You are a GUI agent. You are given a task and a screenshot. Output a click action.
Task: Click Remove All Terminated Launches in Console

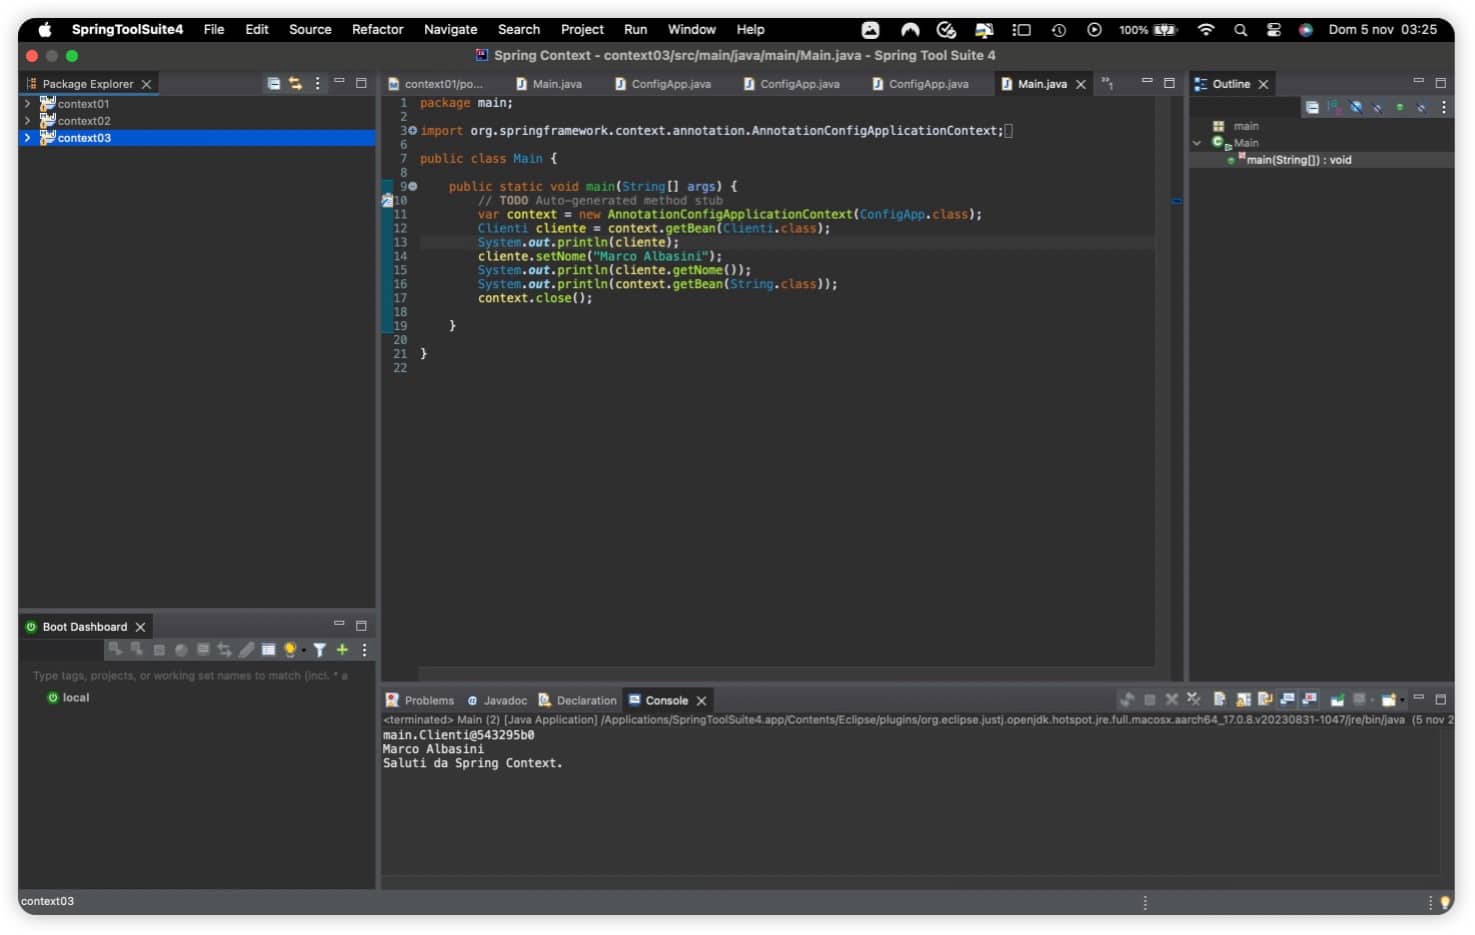pos(1193,700)
